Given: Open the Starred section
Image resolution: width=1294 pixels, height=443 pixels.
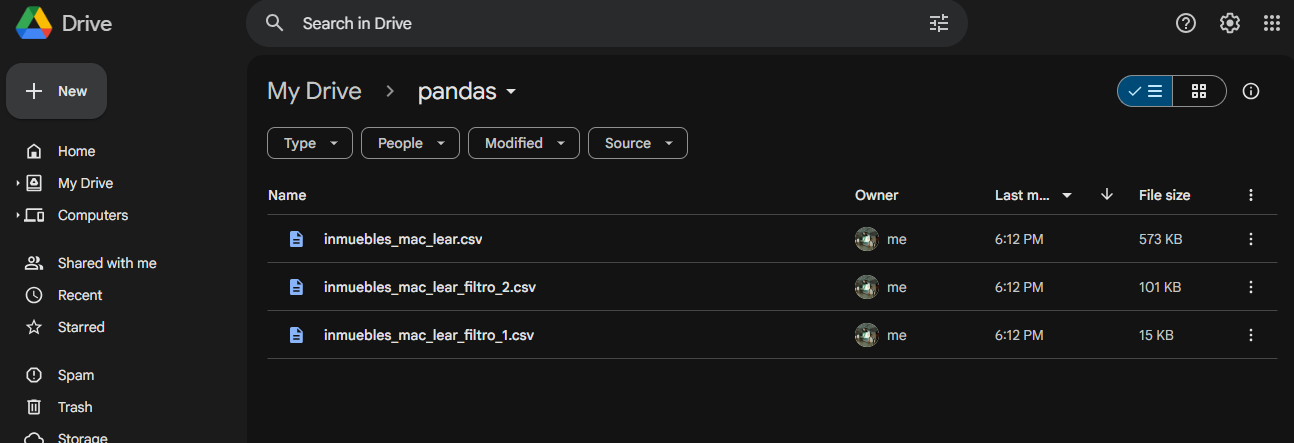Looking at the screenshot, I should click(x=81, y=327).
